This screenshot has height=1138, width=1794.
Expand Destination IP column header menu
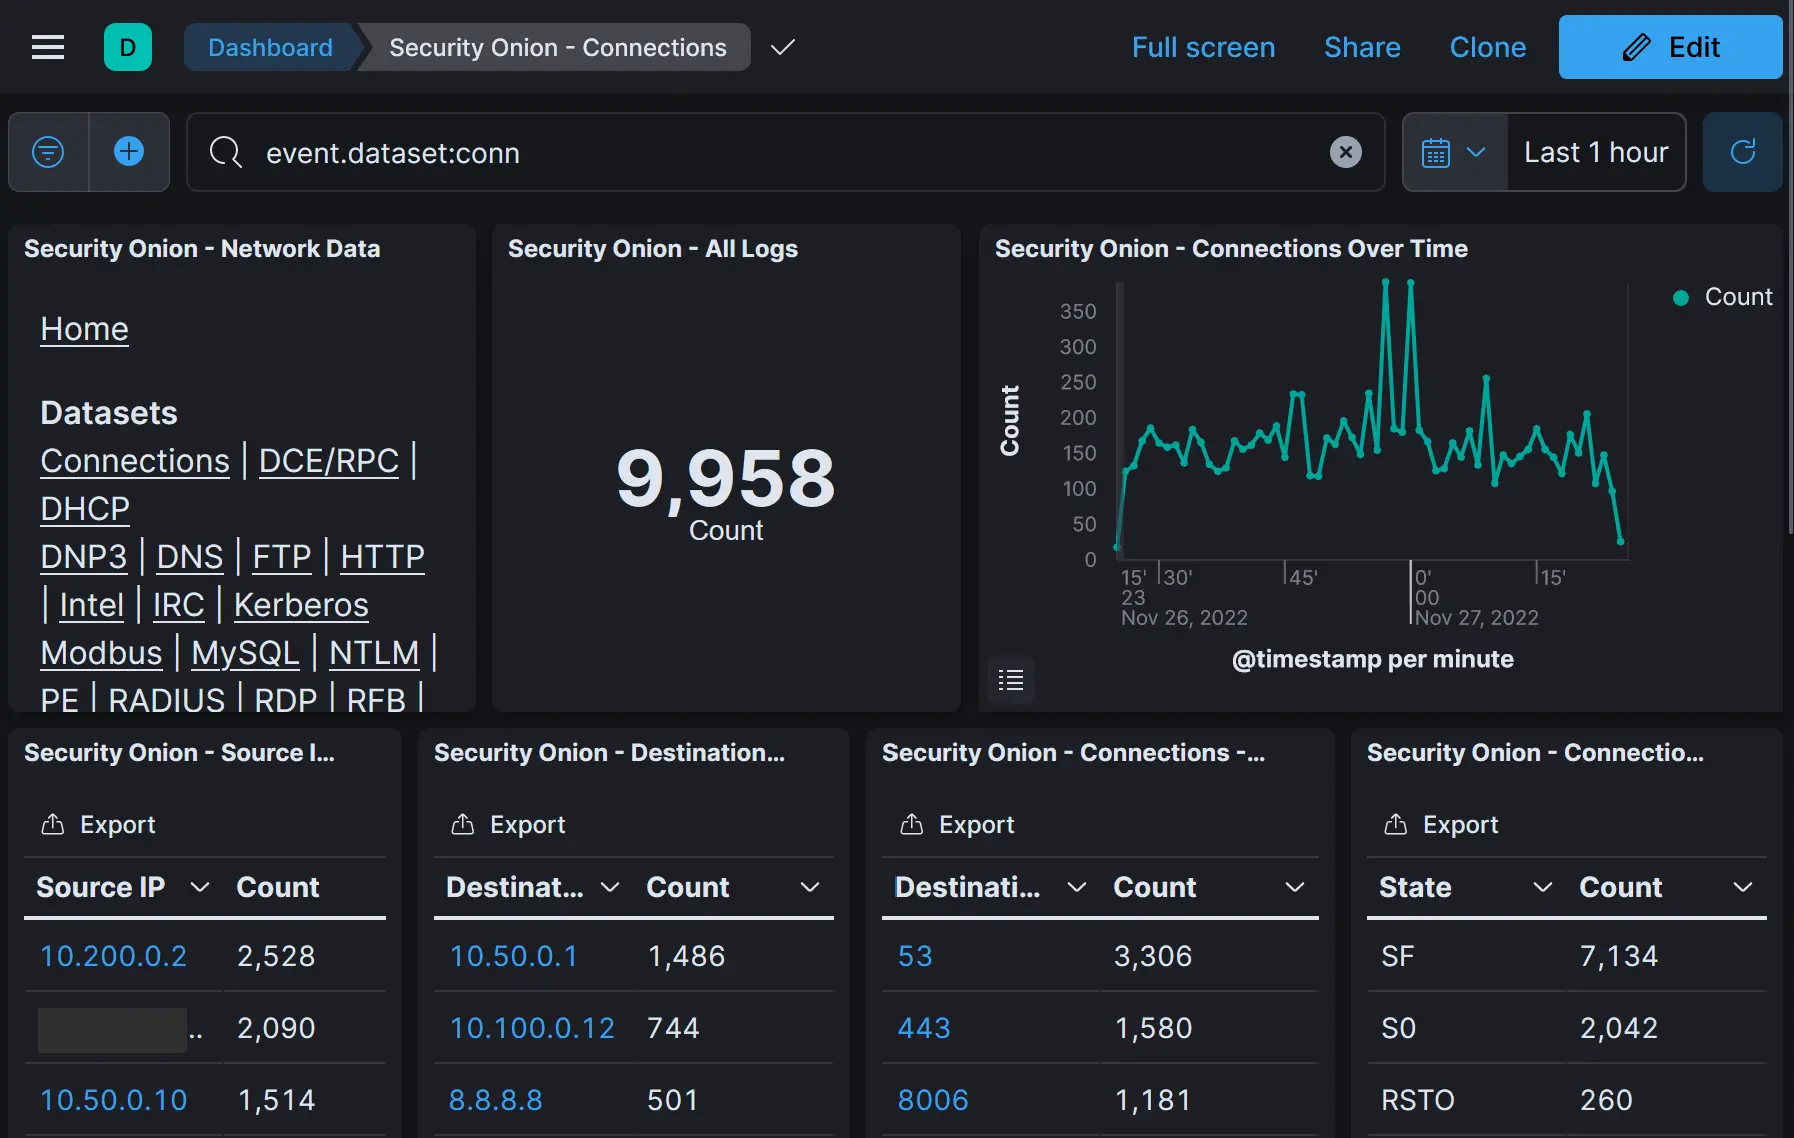point(610,887)
